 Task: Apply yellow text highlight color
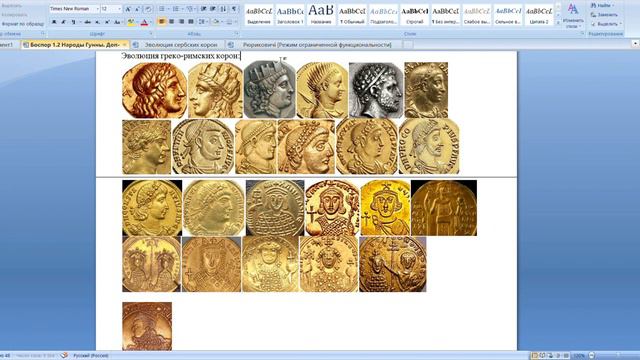[130, 22]
